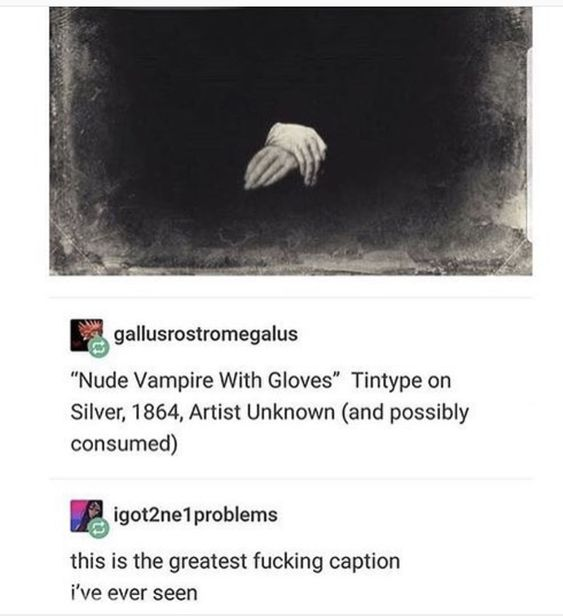Visit the gallusrostromegalus blog username link
This screenshot has width=563, height=616.
pyautogui.click(x=206, y=335)
